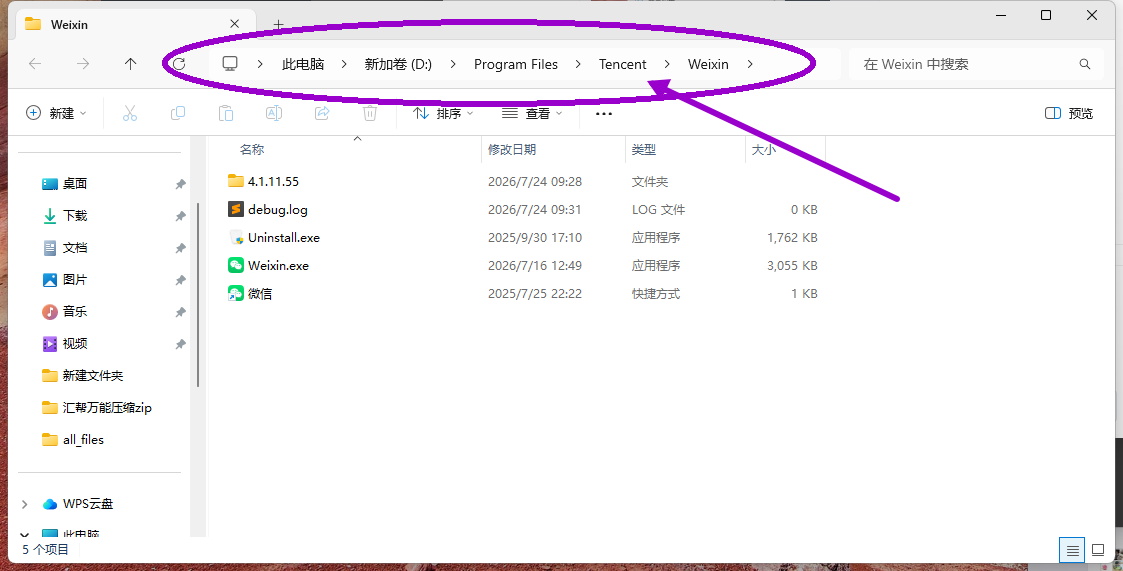Select the debug.log file icon

pyautogui.click(x=236, y=209)
